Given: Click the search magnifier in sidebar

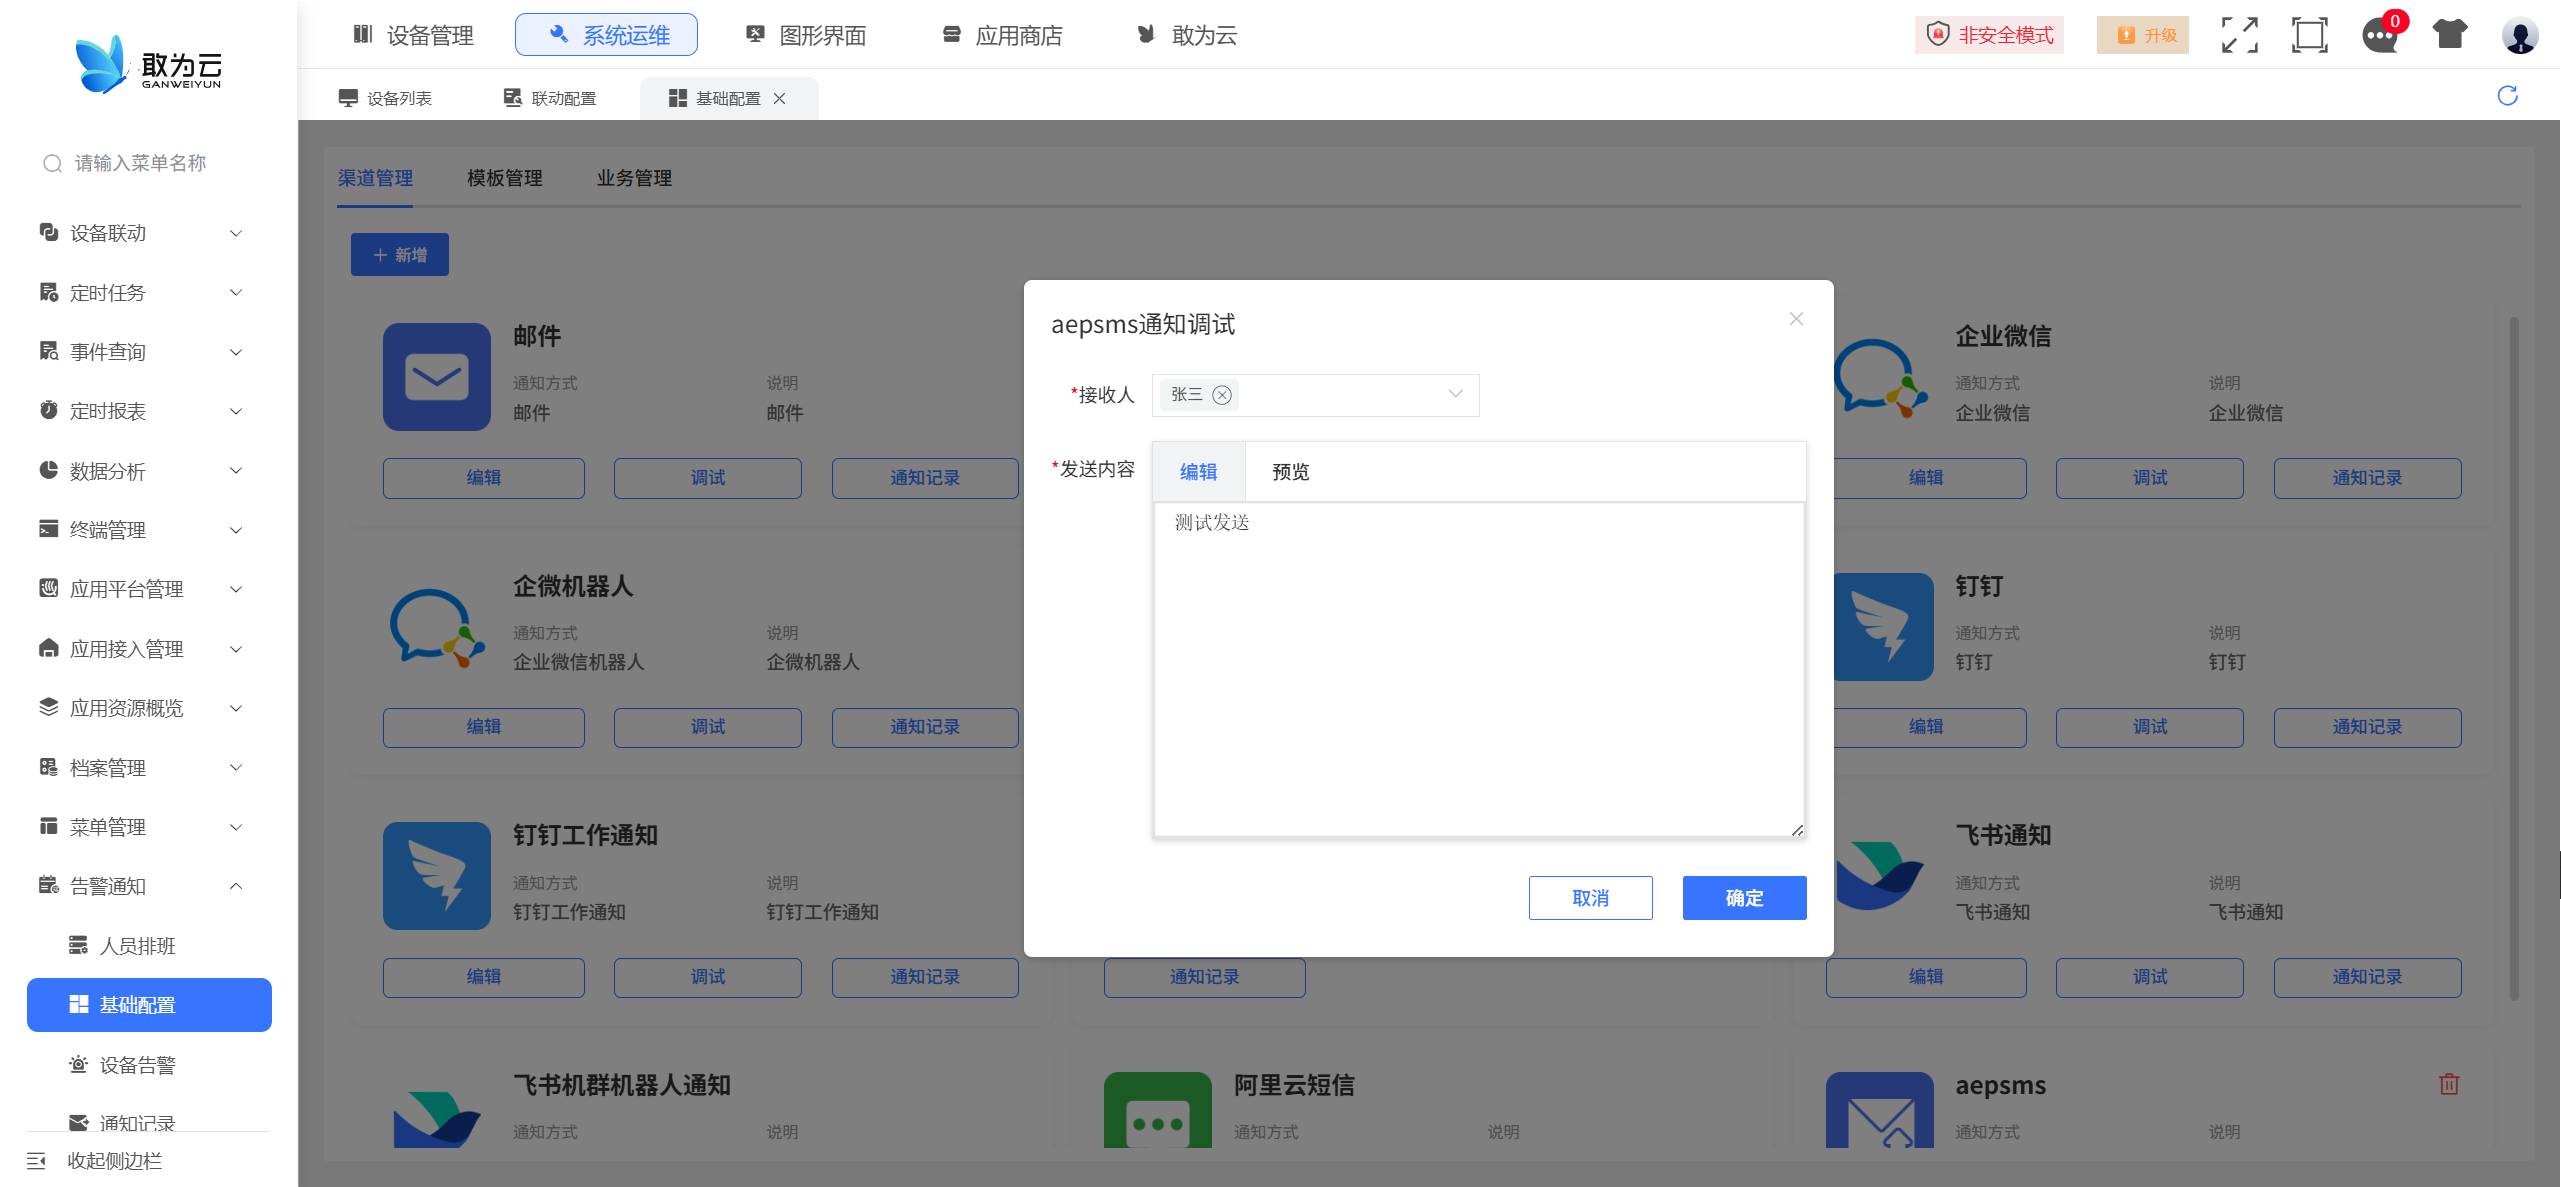Looking at the screenshot, I should (52, 163).
